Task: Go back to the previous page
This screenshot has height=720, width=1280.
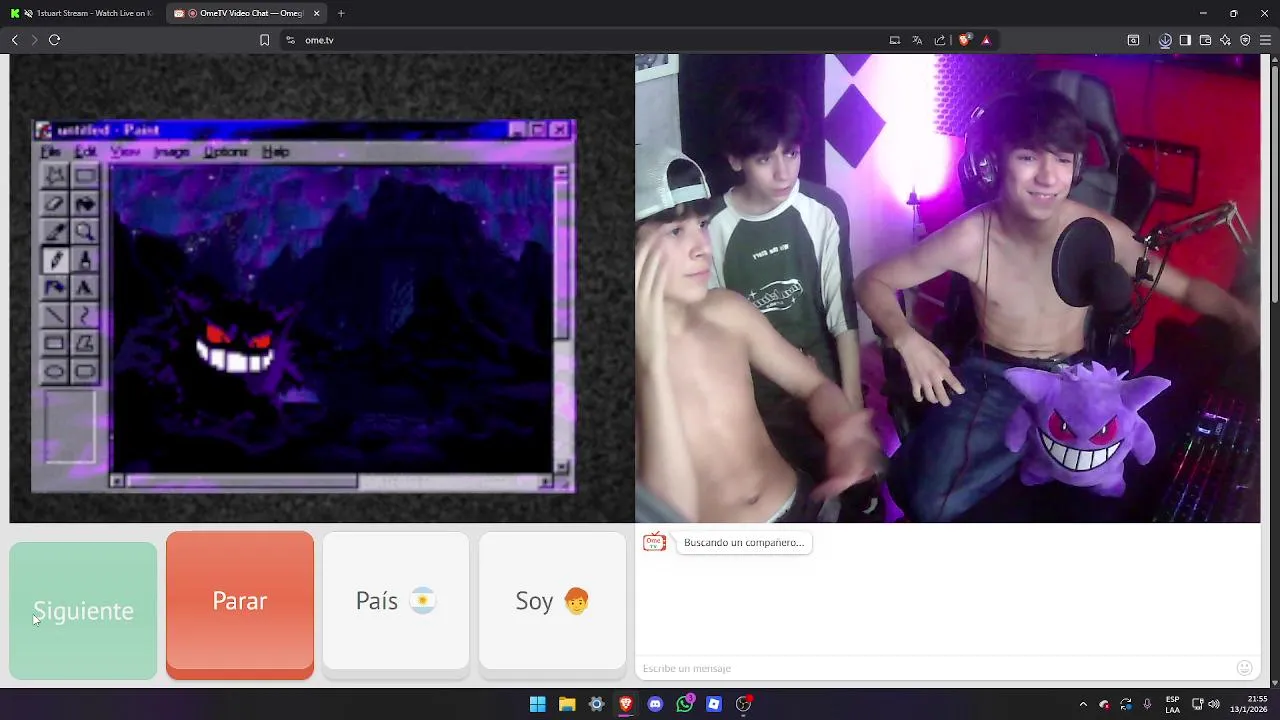Action: (x=15, y=40)
